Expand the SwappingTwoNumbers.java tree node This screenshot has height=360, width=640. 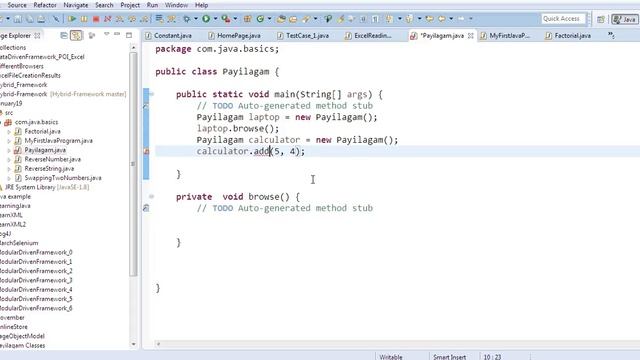(x=9, y=178)
